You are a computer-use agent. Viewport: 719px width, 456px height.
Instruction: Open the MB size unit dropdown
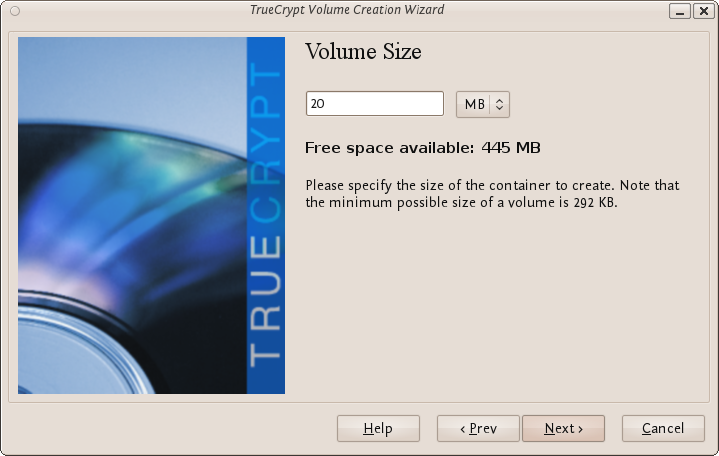pyautogui.click(x=482, y=105)
